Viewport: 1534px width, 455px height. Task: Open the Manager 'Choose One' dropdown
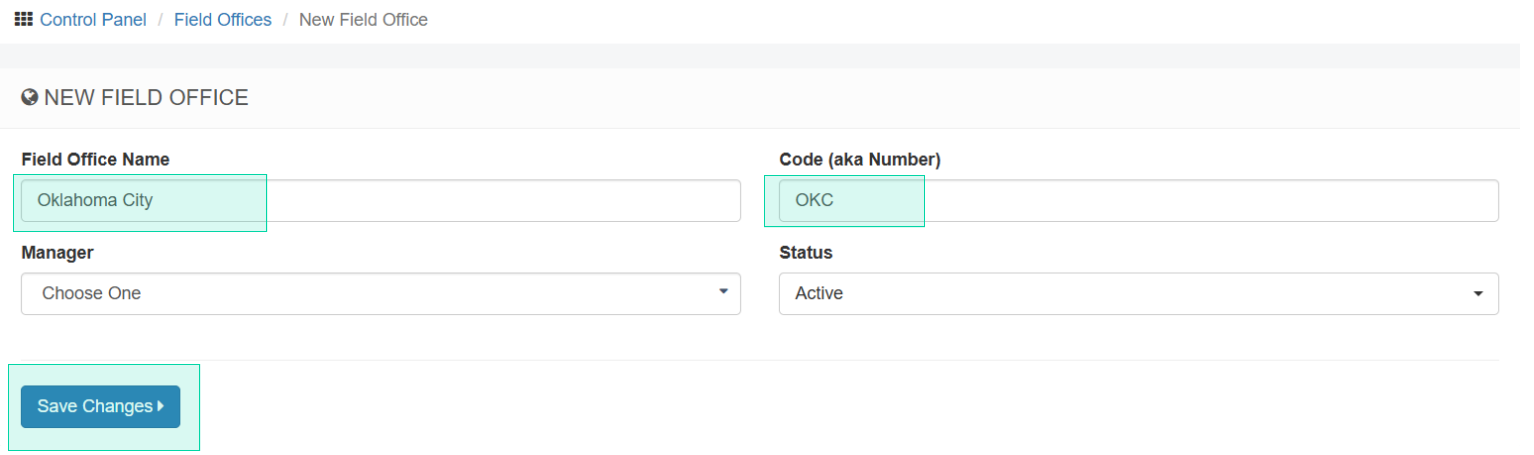click(x=381, y=294)
